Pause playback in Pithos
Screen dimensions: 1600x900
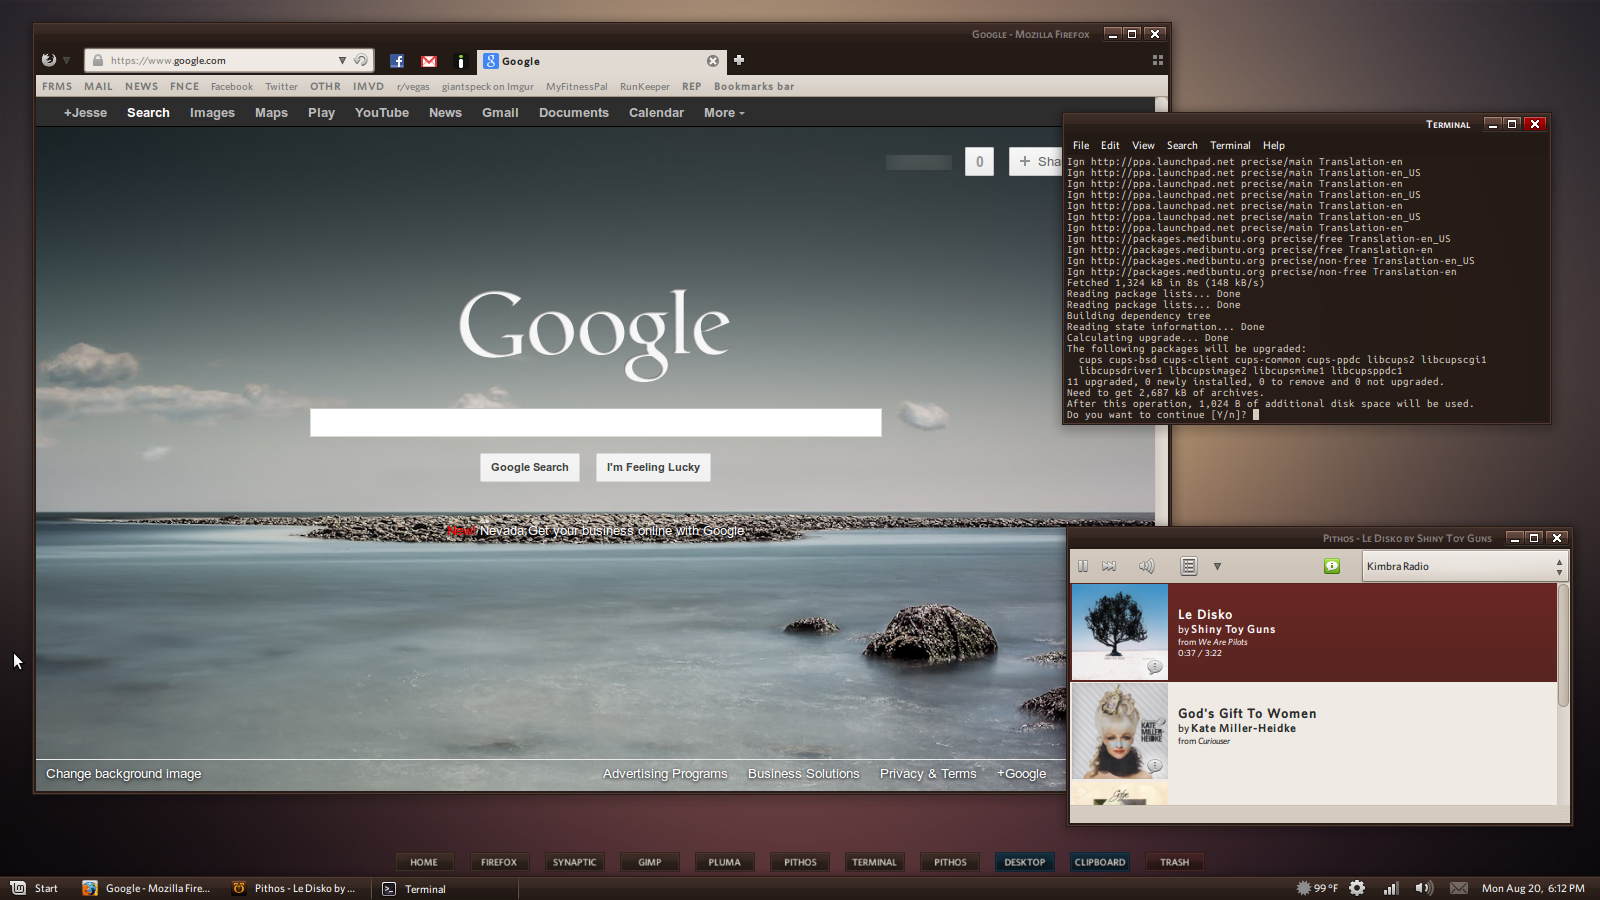click(x=1082, y=566)
